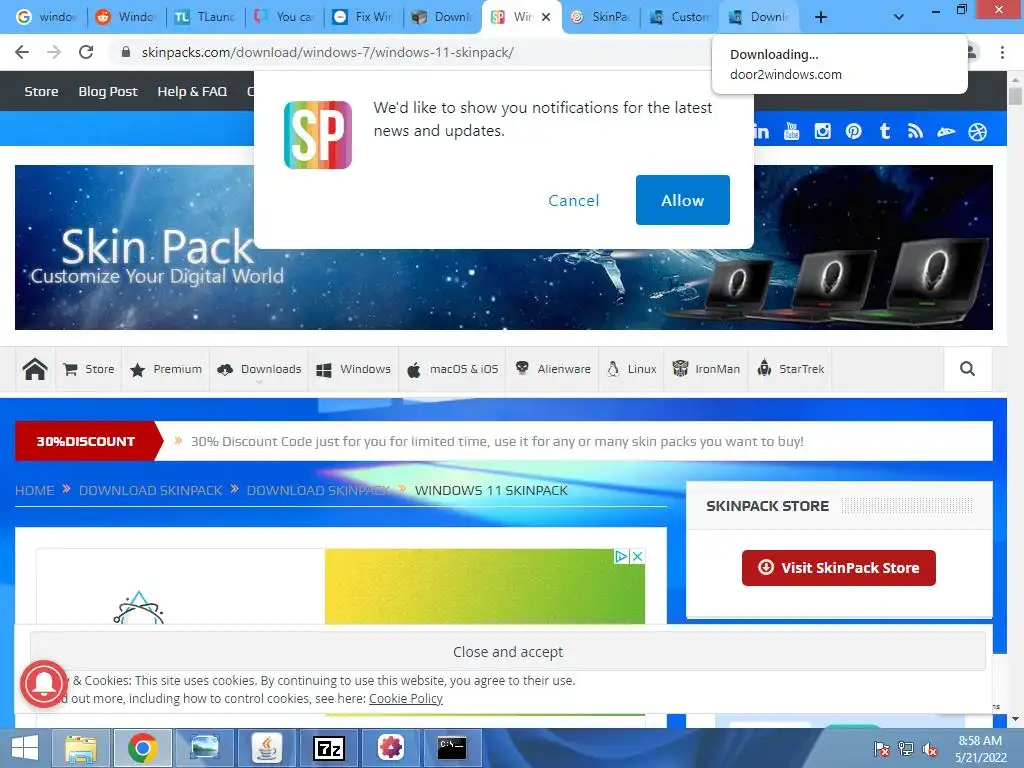1024x768 pixels.
Task: Cancel the notification prompt
Action: point(573,200)
